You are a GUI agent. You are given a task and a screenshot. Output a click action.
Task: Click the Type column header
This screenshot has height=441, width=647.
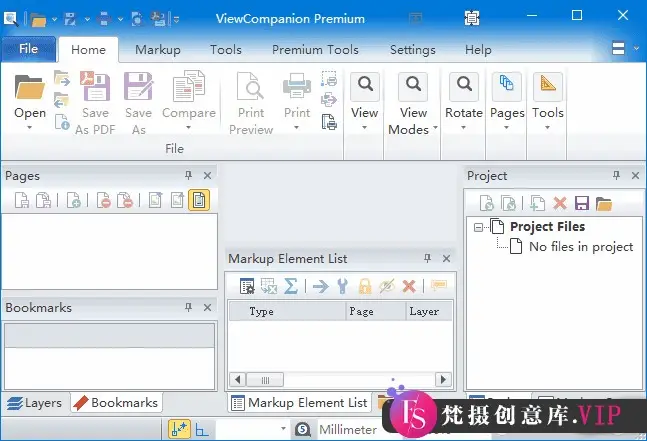tap(287, 311)
